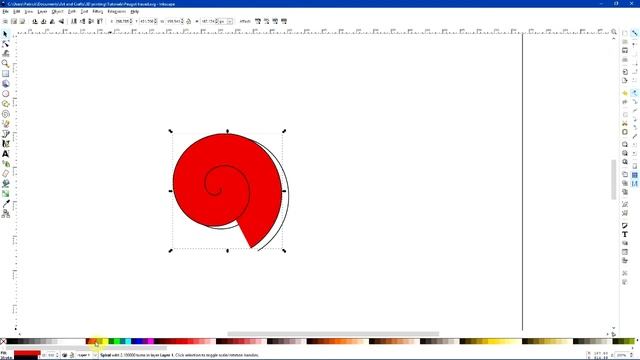Open Fill and Stroke dialog icon
640x360 pixels.
coord(625,226)
